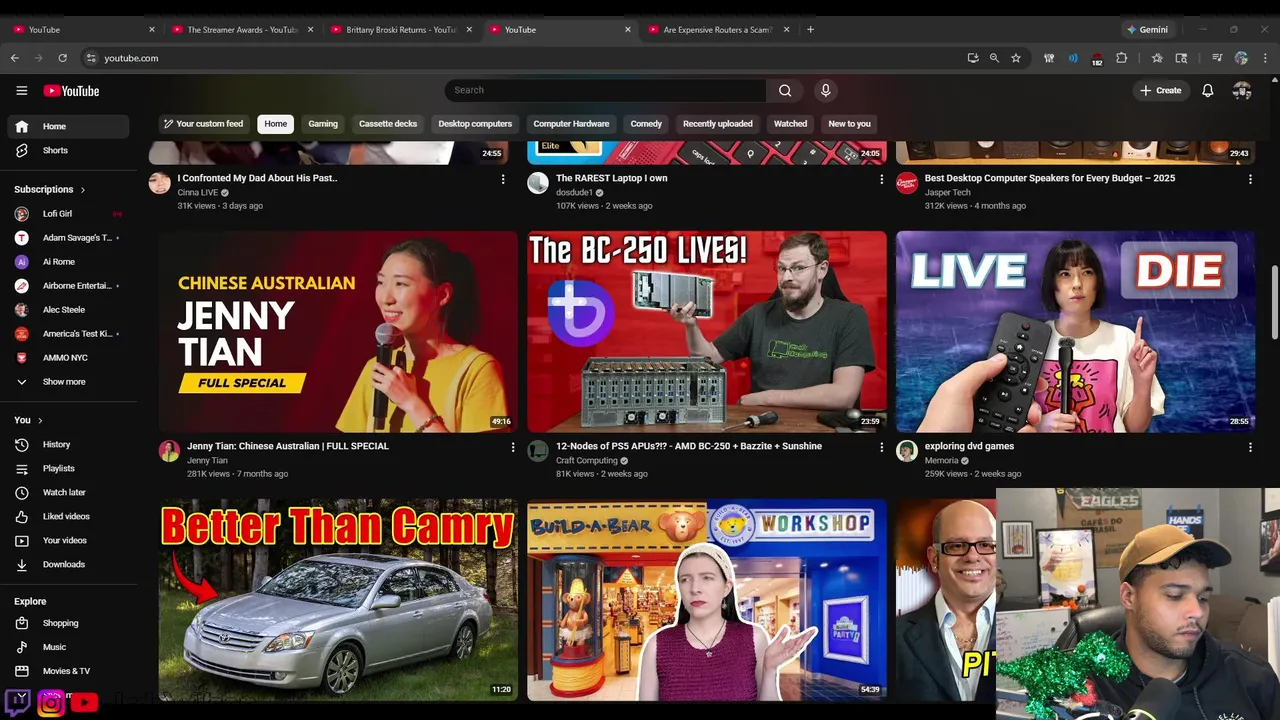Click the browser zoom magnifier icon
The image size is (1280, 720).
(x=994, y=58)
